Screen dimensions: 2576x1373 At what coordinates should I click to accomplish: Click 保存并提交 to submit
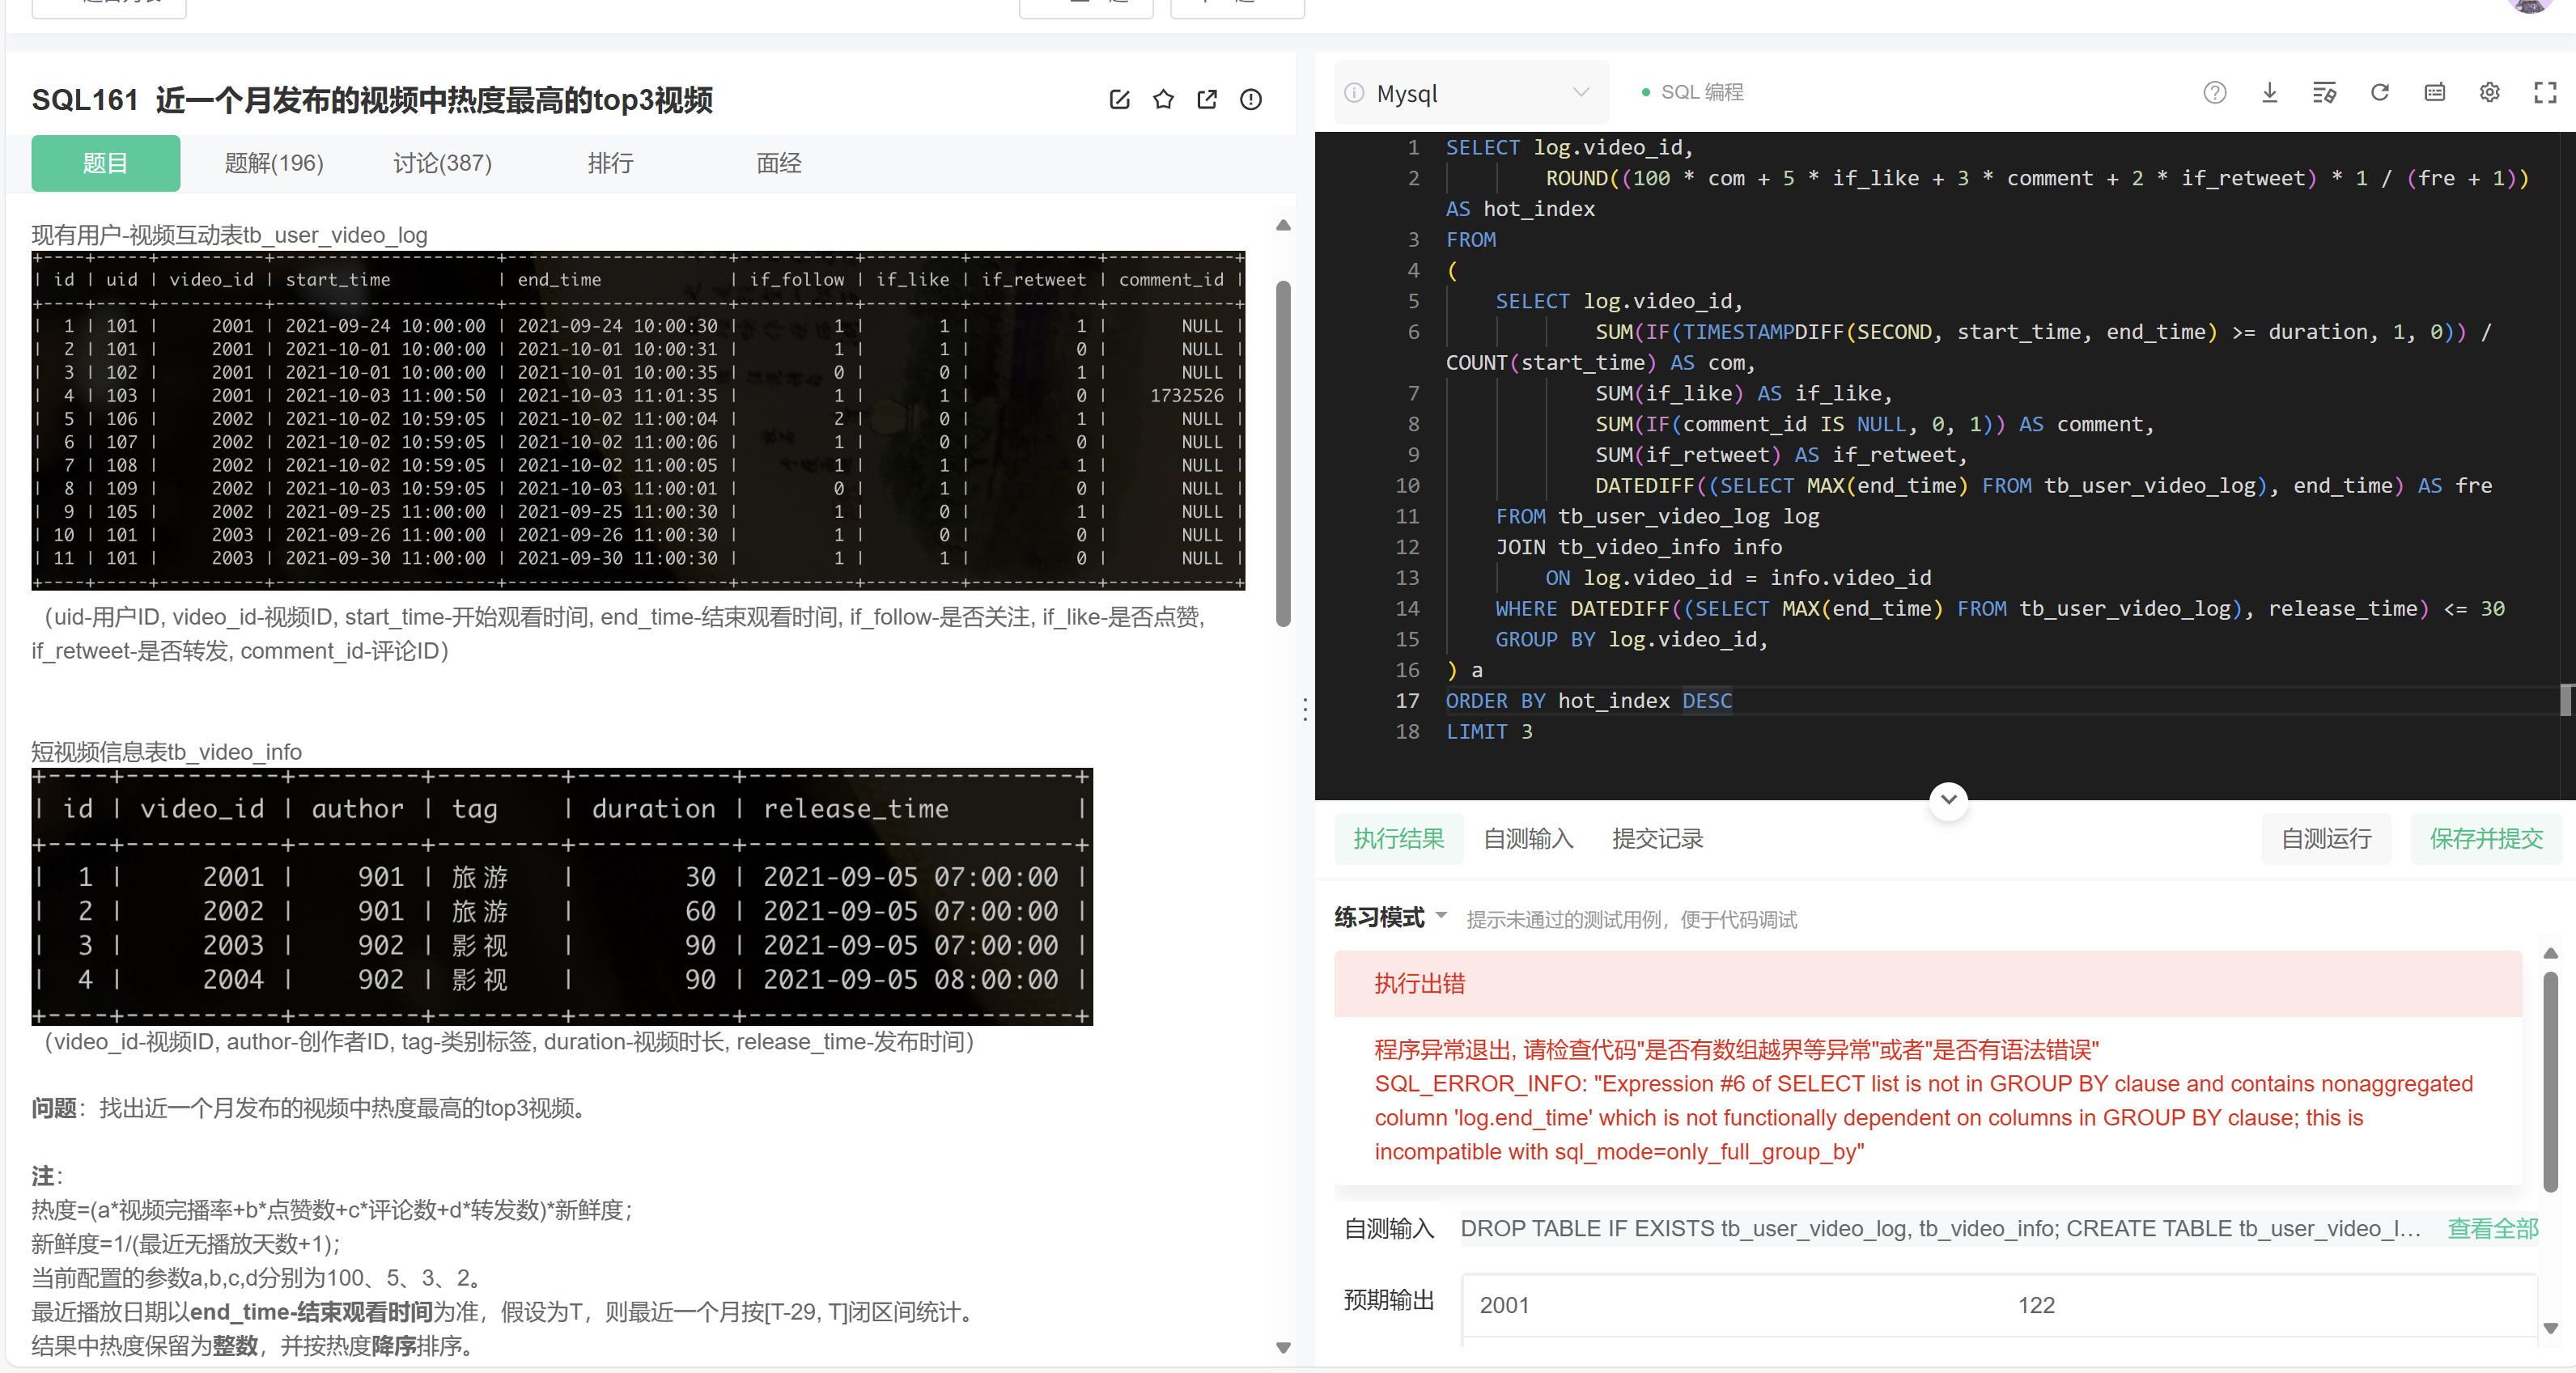tap(2485, 838)
